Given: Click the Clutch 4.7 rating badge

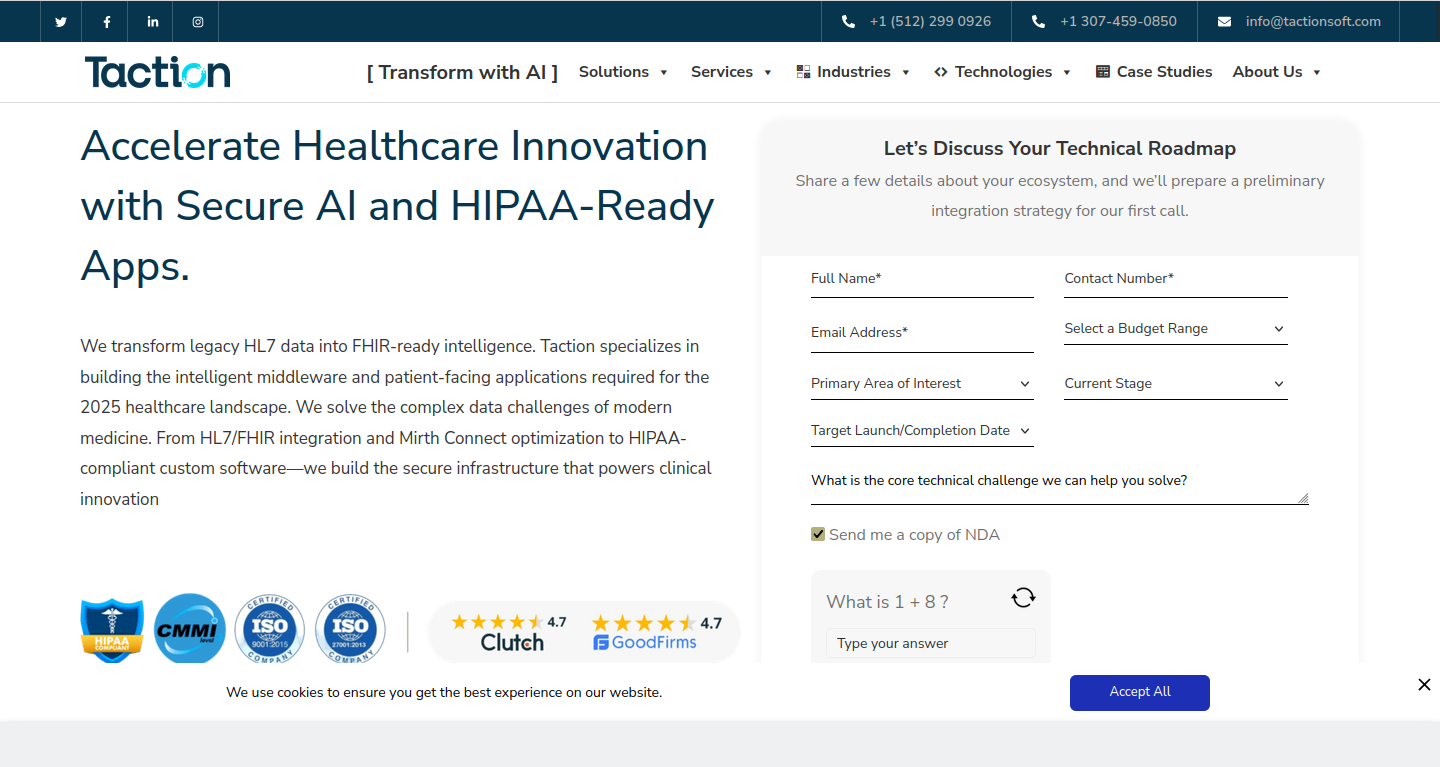Looking at the screenshot, I should pyautogui.click(x=509, y=632).
